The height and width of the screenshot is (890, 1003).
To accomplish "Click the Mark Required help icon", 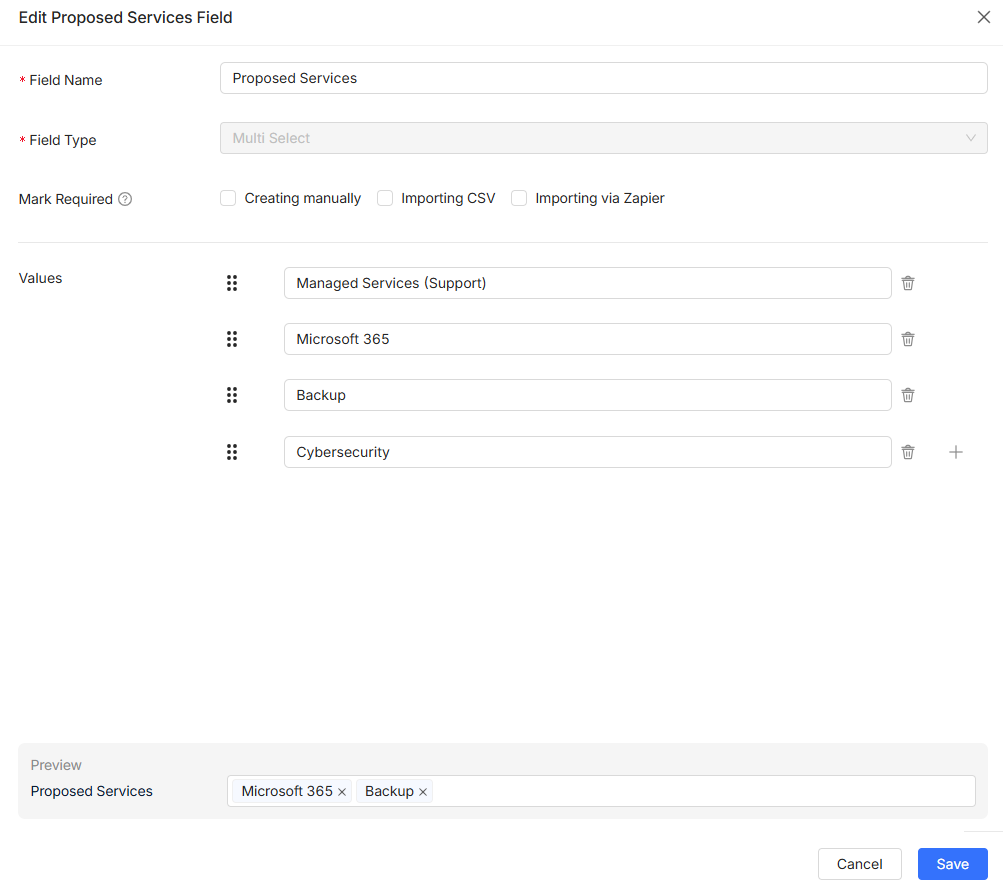I will [125, 199].
